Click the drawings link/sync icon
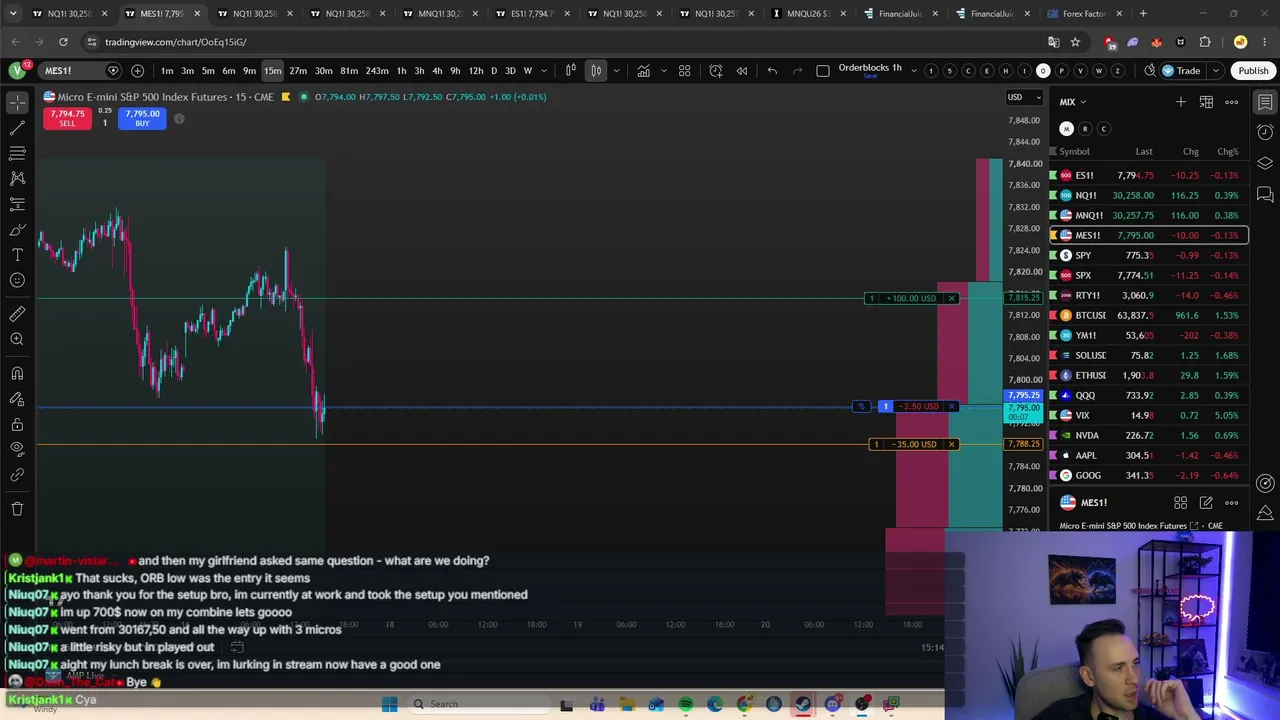Viewport: 1280px width, 720px height. pos(17,475)
